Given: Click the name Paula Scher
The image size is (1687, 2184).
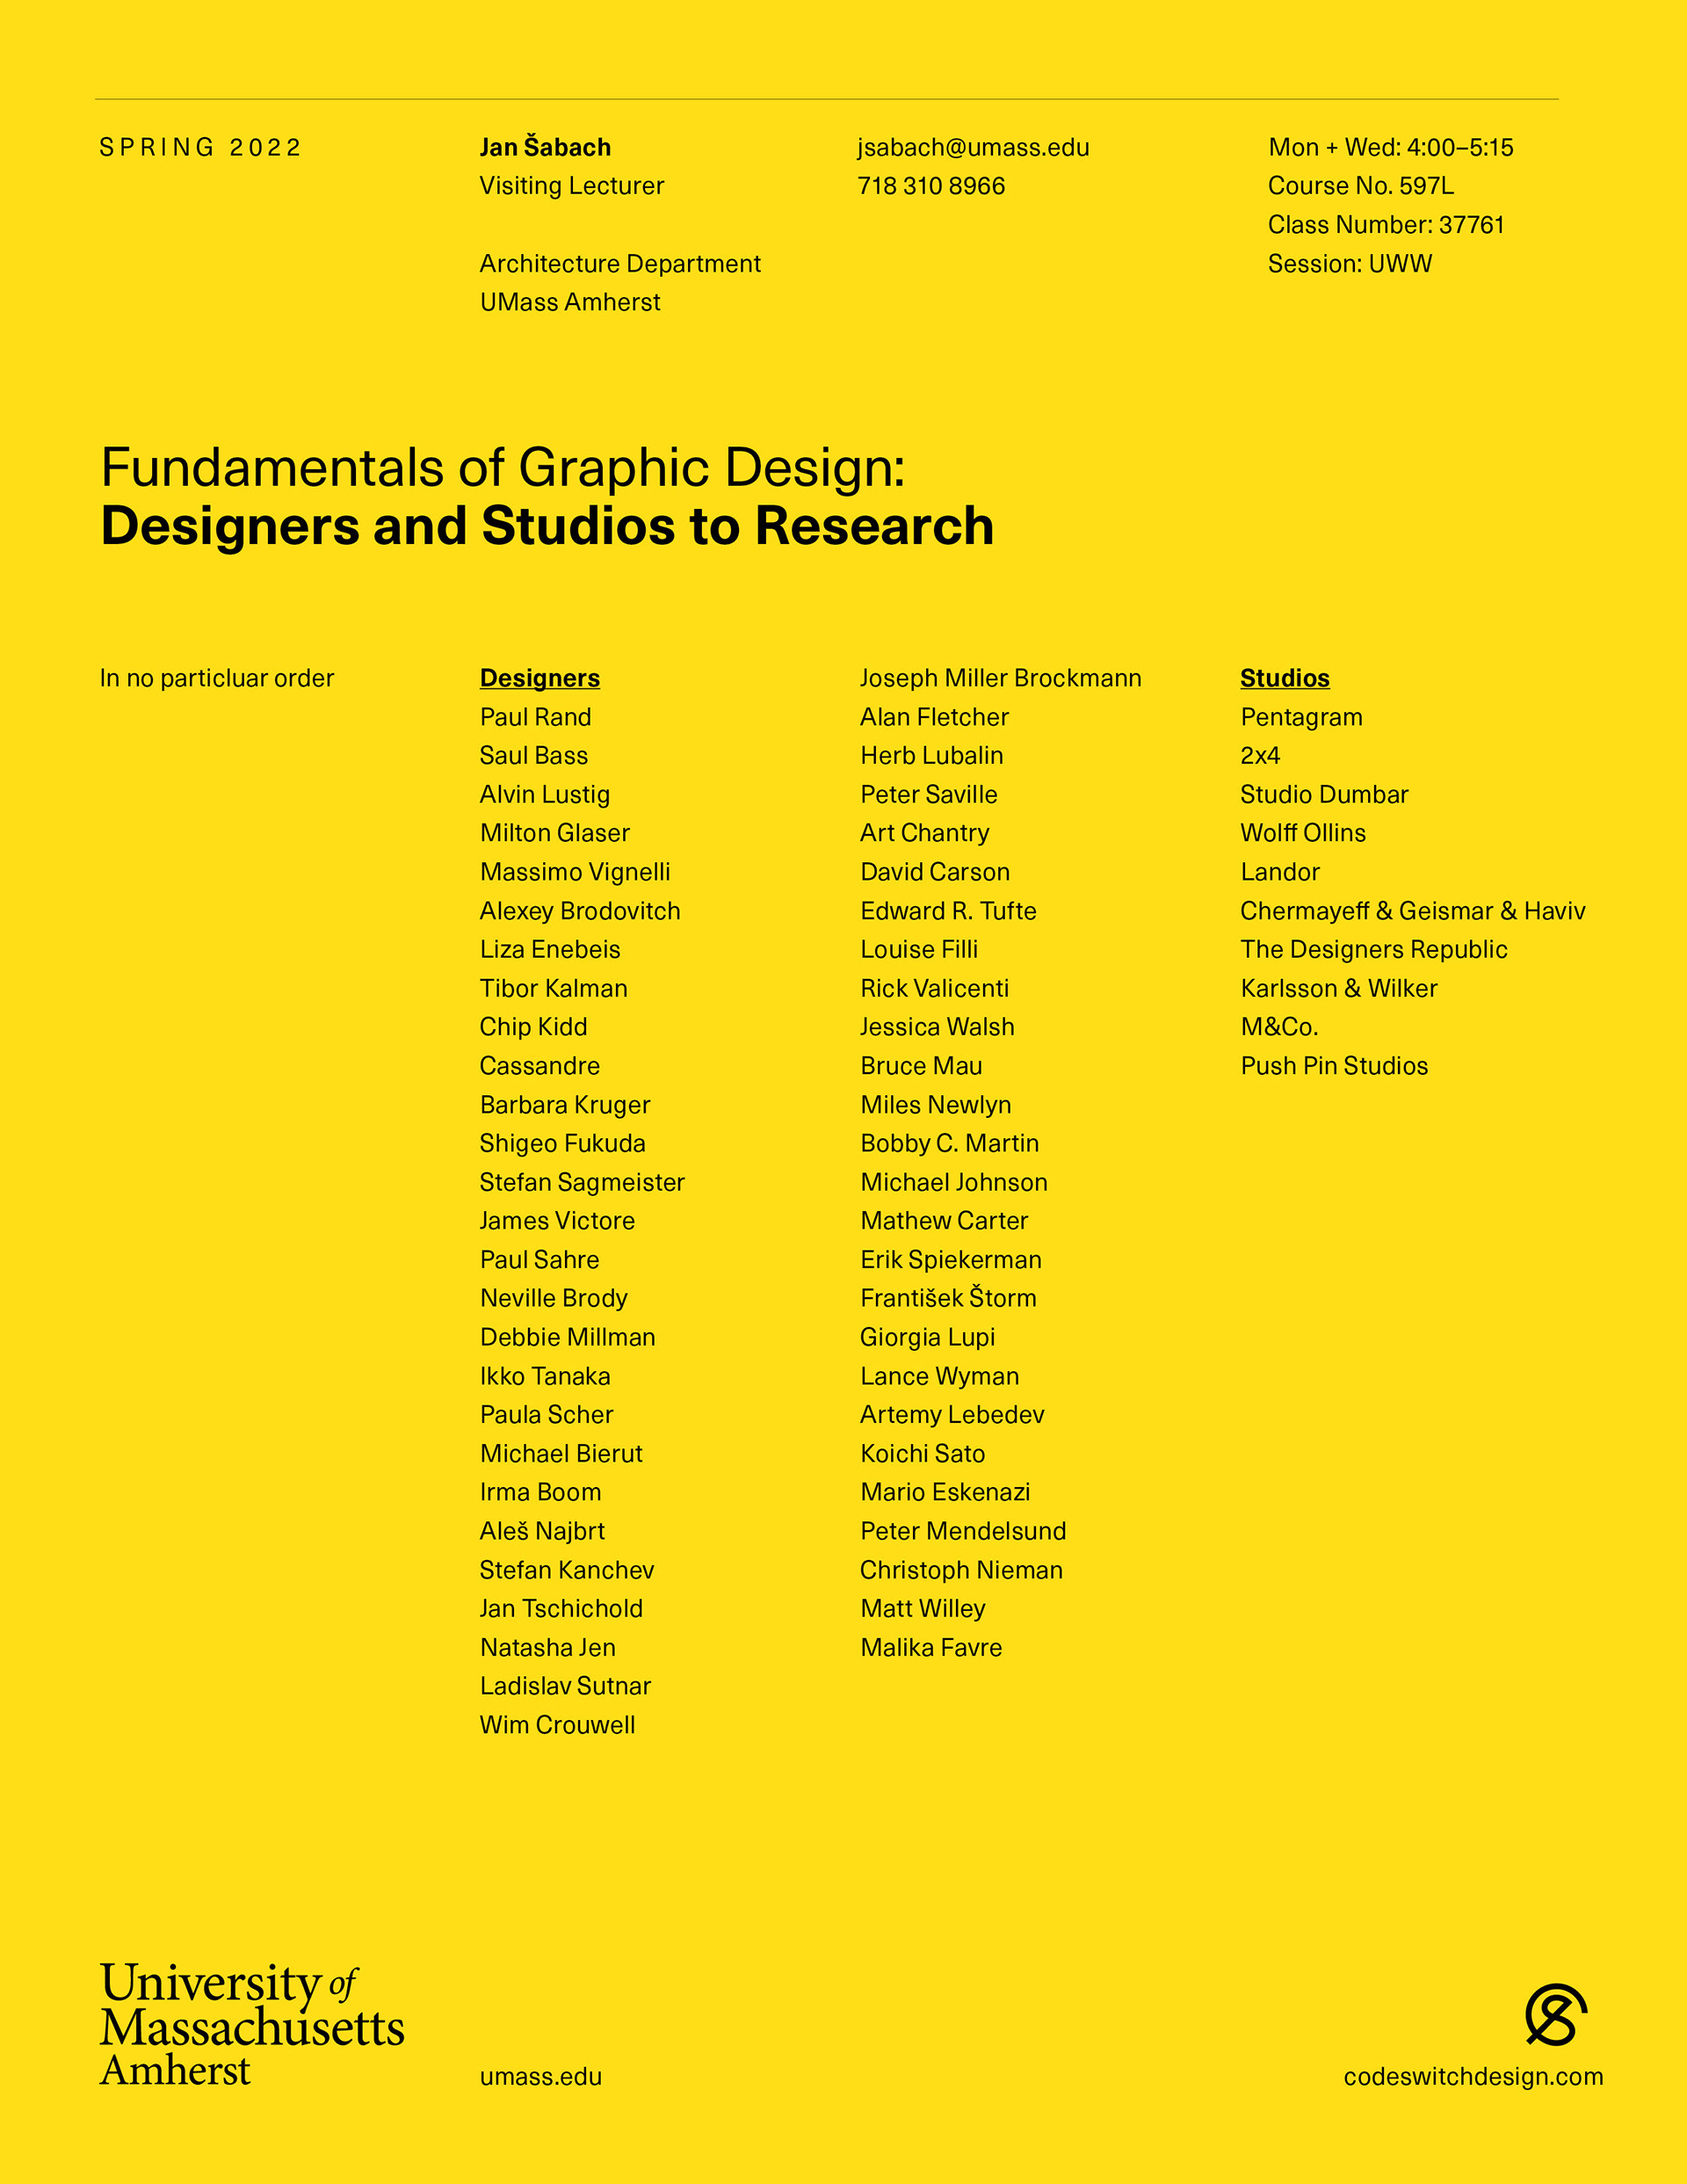Looking at the screenshot, I should (547, 1415).
